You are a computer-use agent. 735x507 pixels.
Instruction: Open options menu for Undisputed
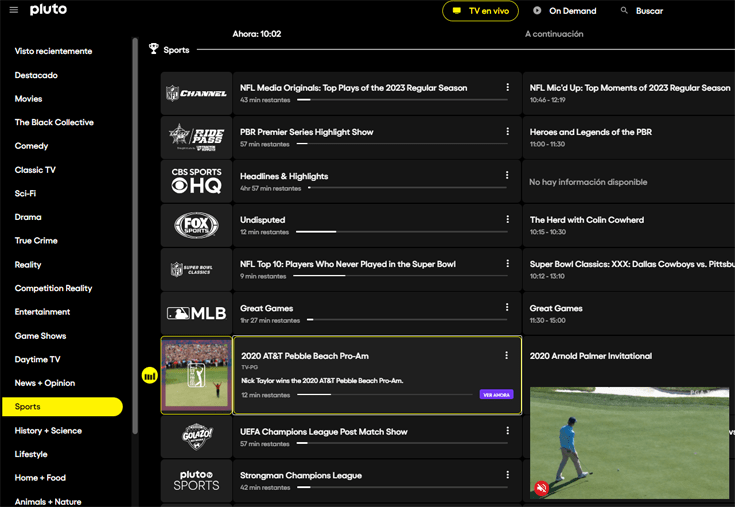[507, 219]
